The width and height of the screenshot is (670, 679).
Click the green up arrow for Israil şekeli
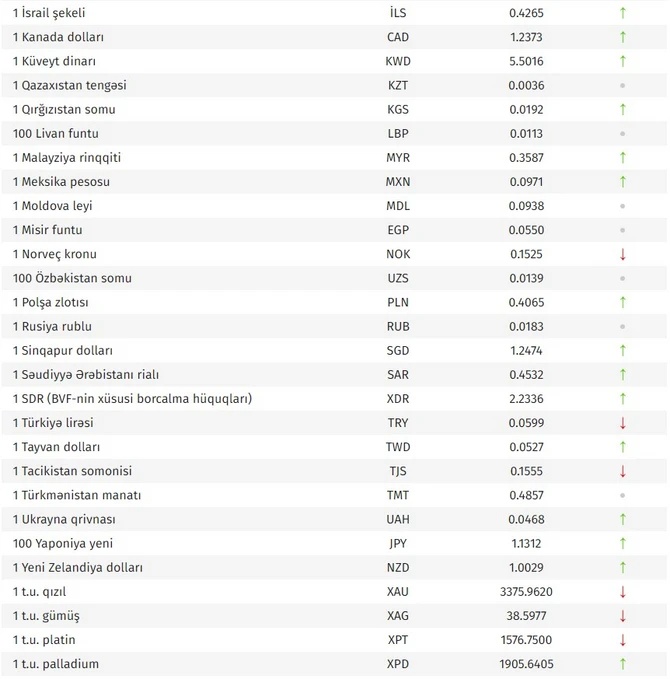tap(623, 13)
